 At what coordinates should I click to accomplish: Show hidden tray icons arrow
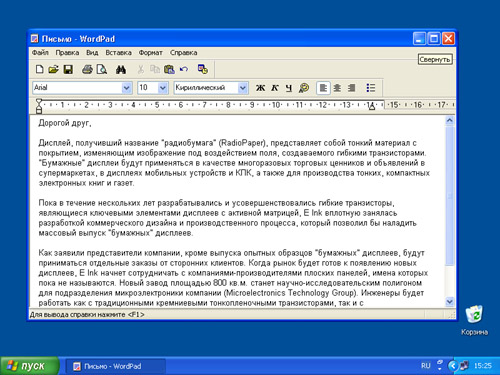tap(452, 366)
